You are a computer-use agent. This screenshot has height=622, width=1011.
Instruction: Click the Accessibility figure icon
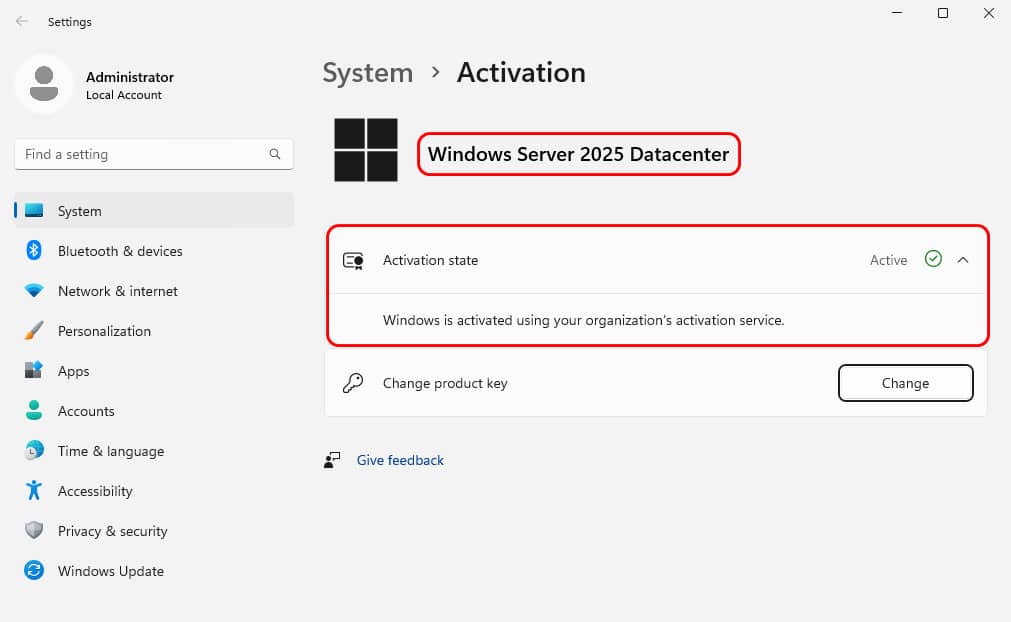(x=34, y=491)
